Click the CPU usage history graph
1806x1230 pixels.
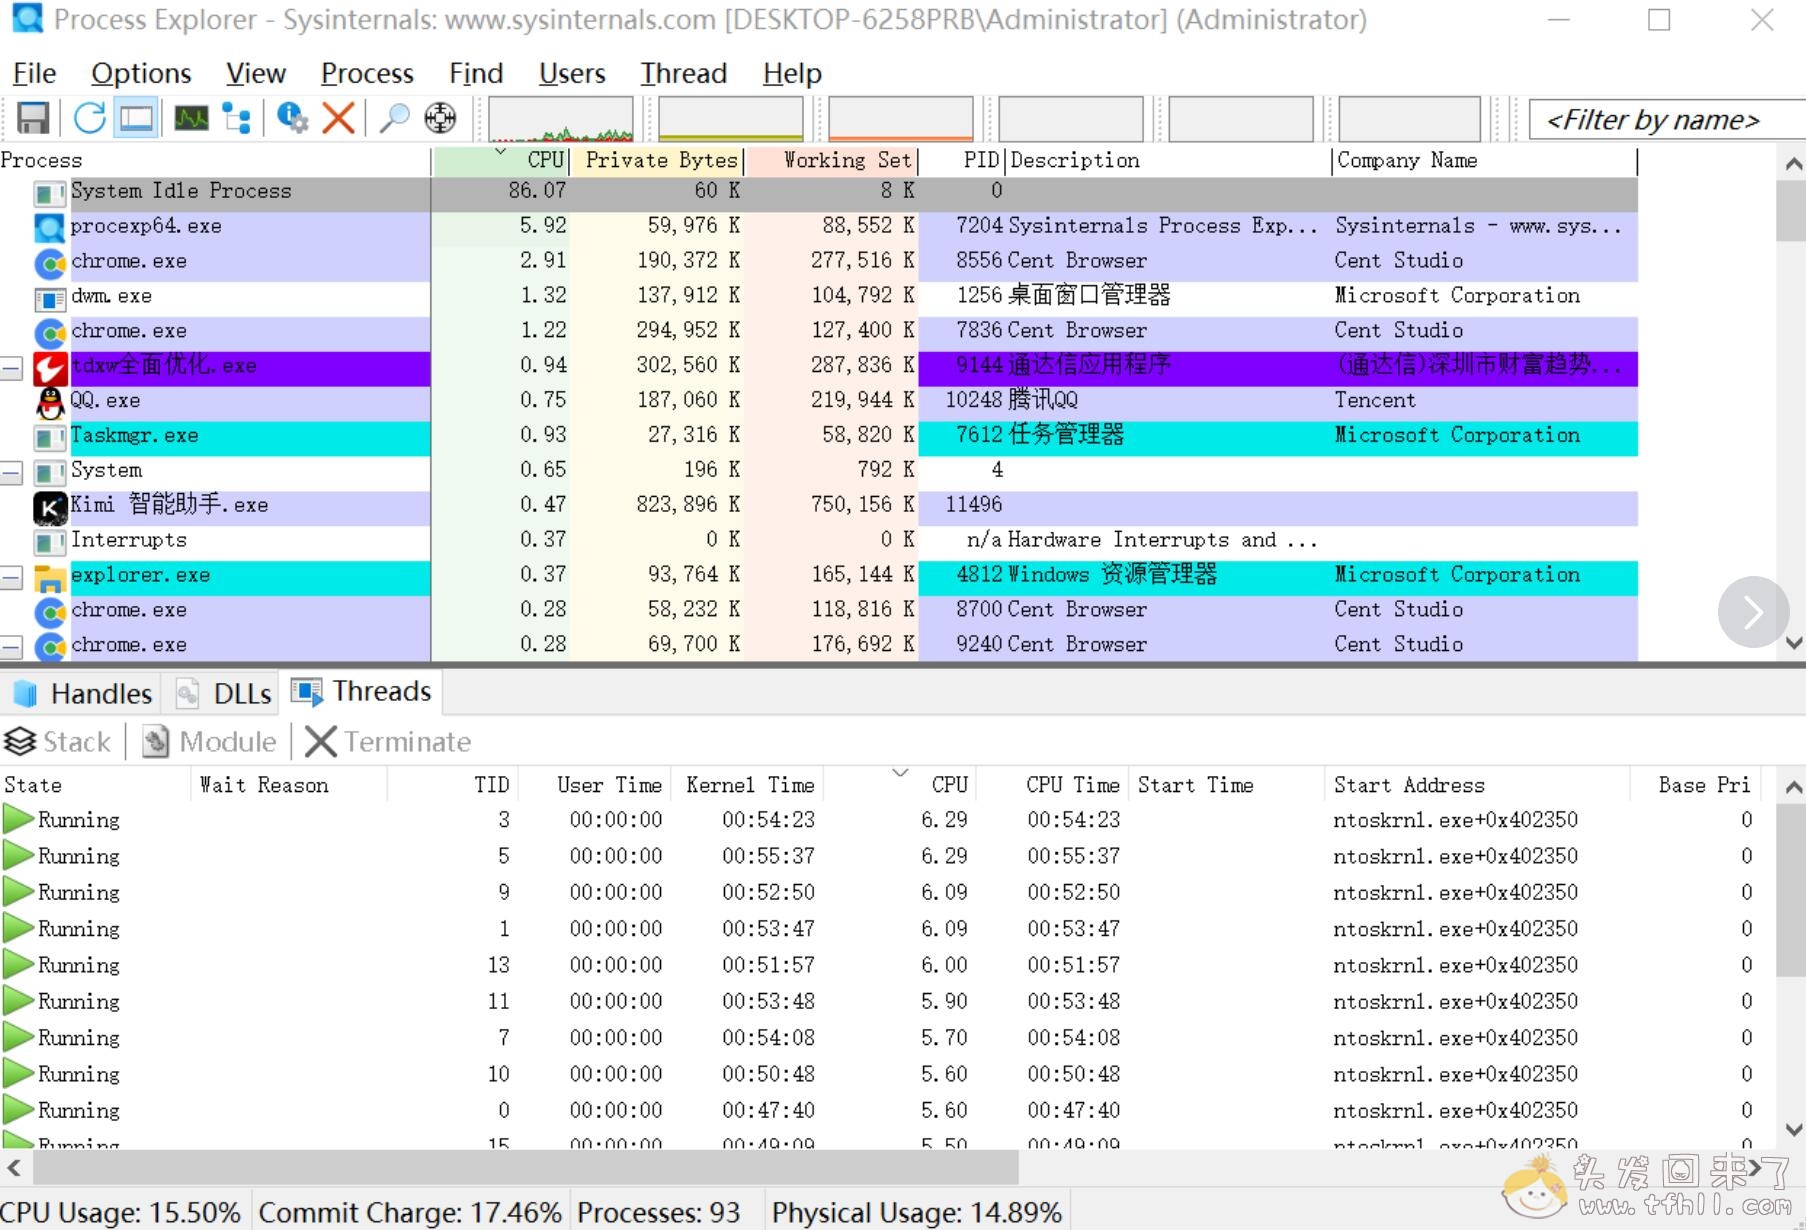point(560,120)
